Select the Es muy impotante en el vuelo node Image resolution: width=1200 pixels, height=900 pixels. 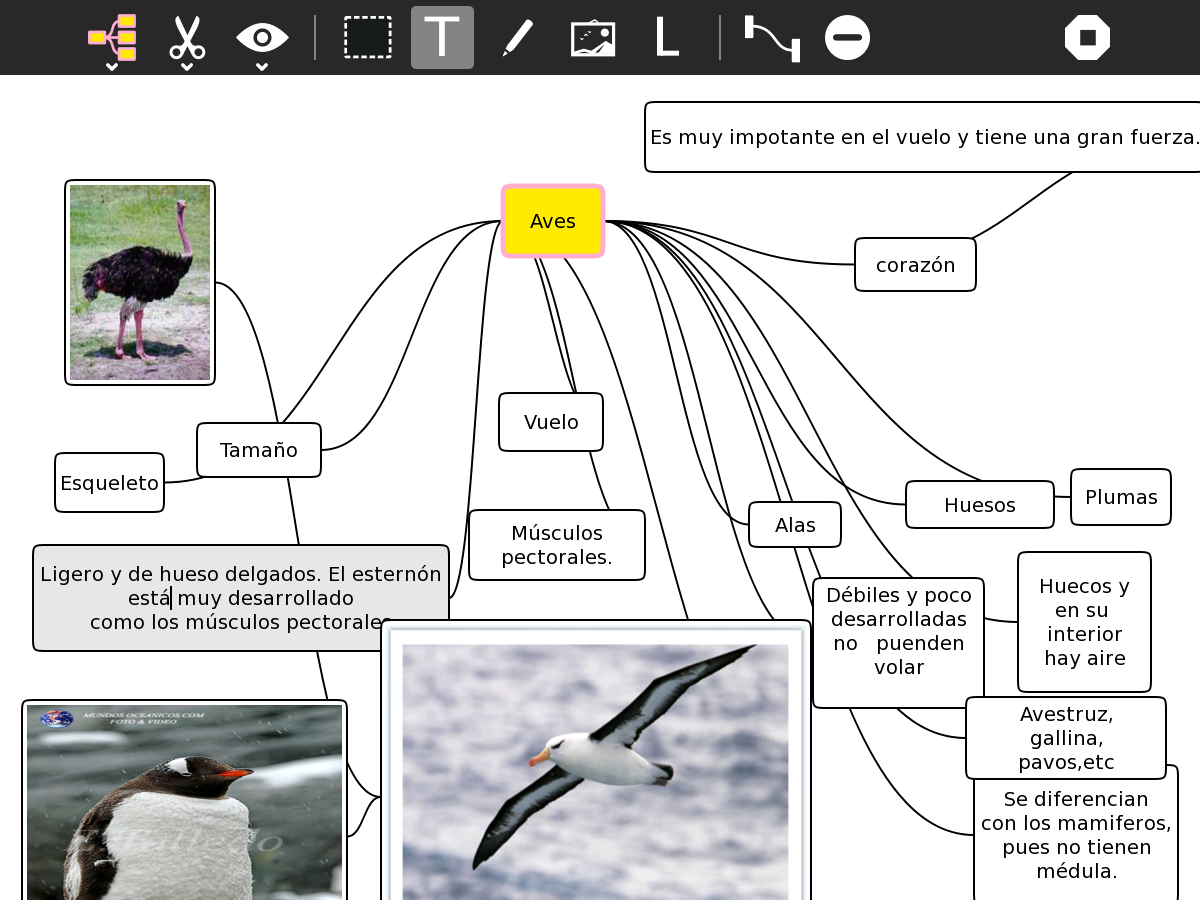(922, 137)
